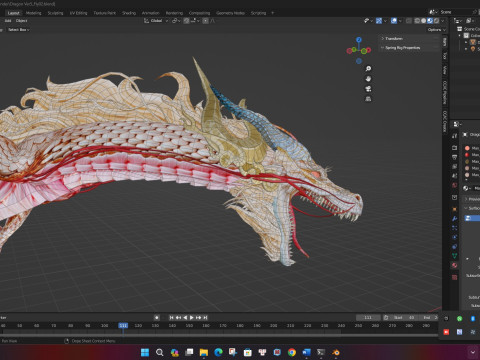Click the red X axis on navigation gizmo
The image size is (480, 360).
point(369,50)
